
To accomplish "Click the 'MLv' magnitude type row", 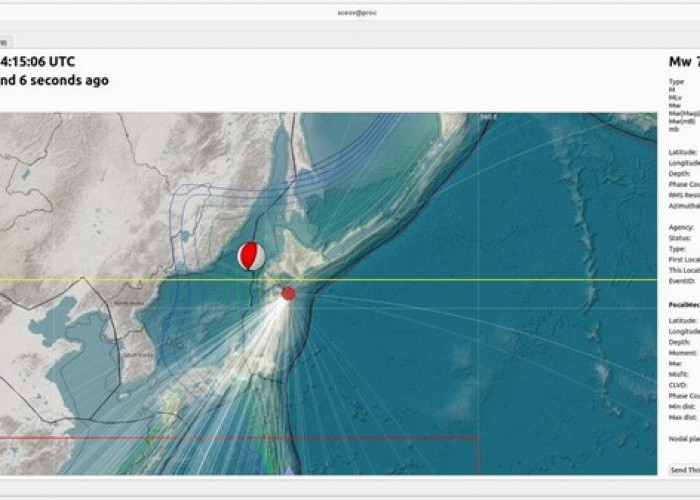I will click(675, 97).
